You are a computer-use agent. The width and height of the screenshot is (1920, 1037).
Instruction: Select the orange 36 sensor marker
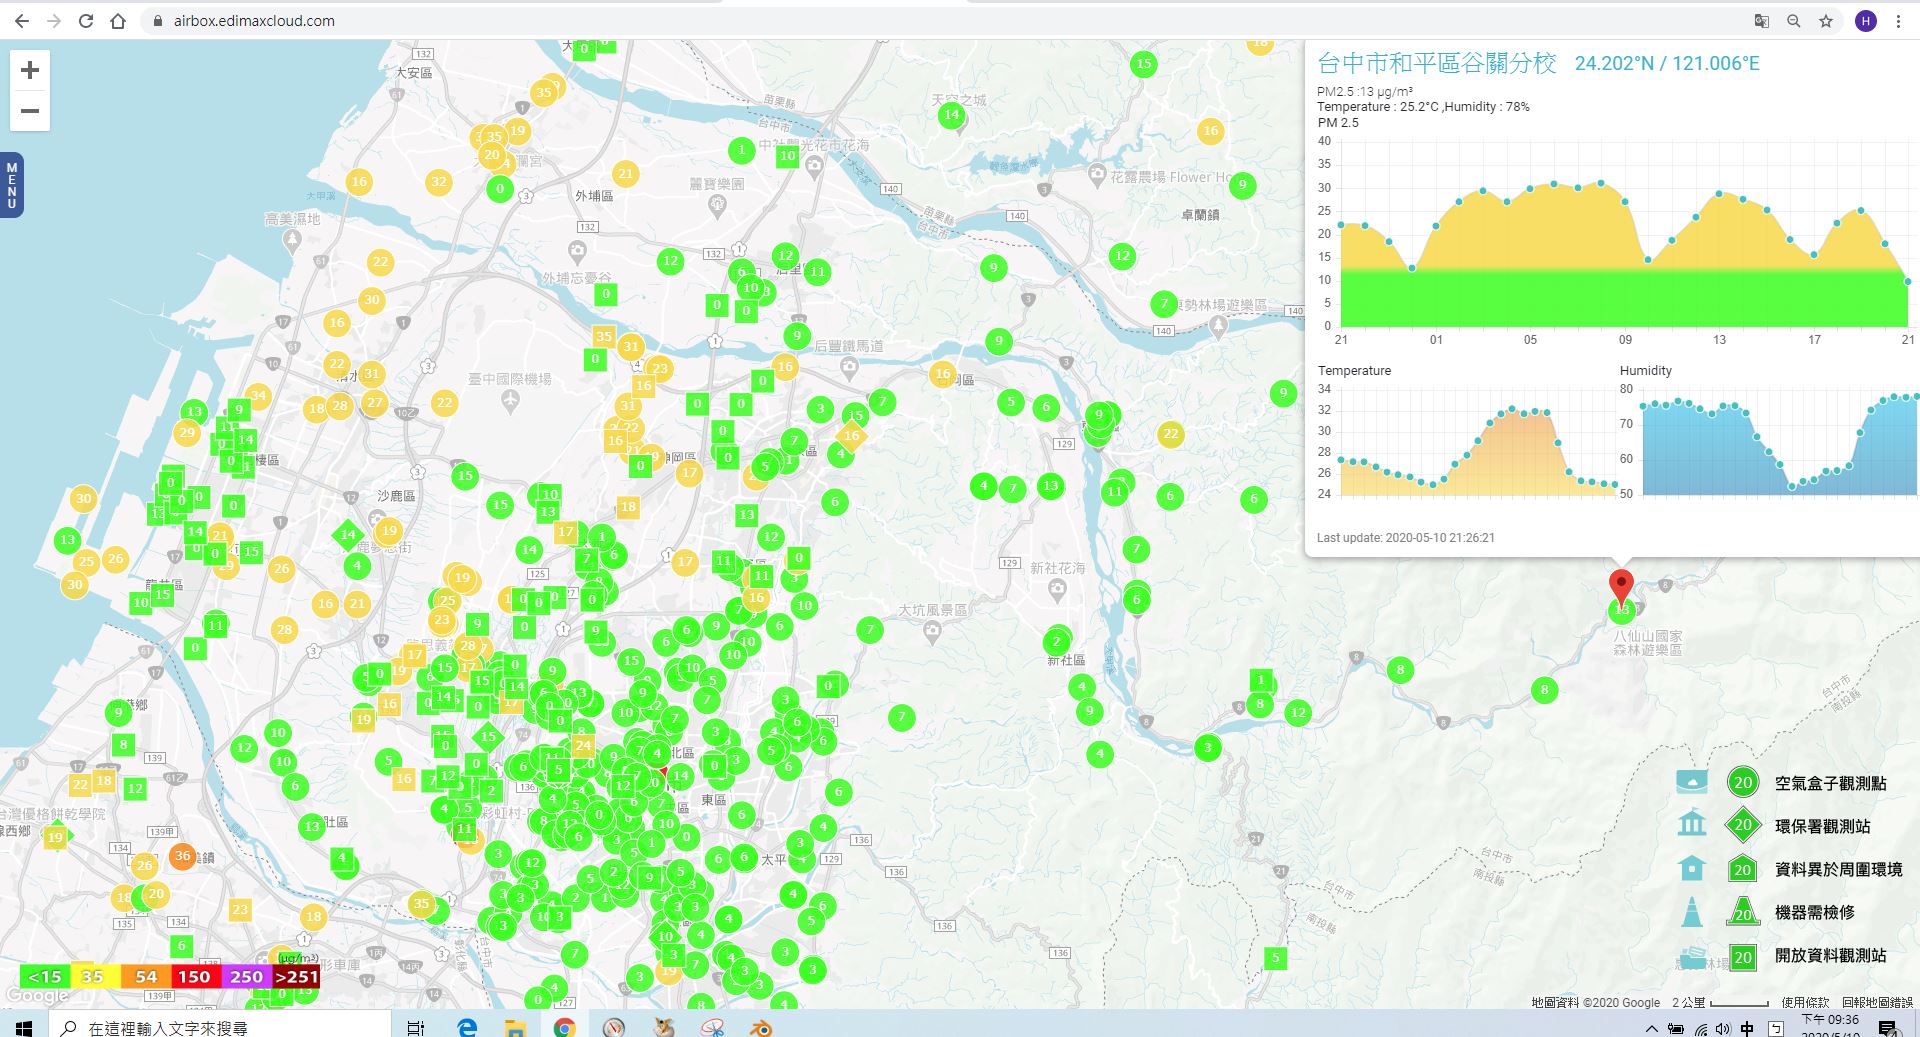coord(182,856)
